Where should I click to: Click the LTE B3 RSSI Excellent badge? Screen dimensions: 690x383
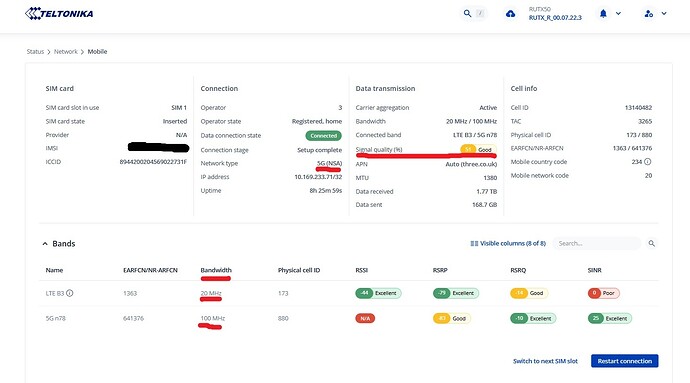378,293
